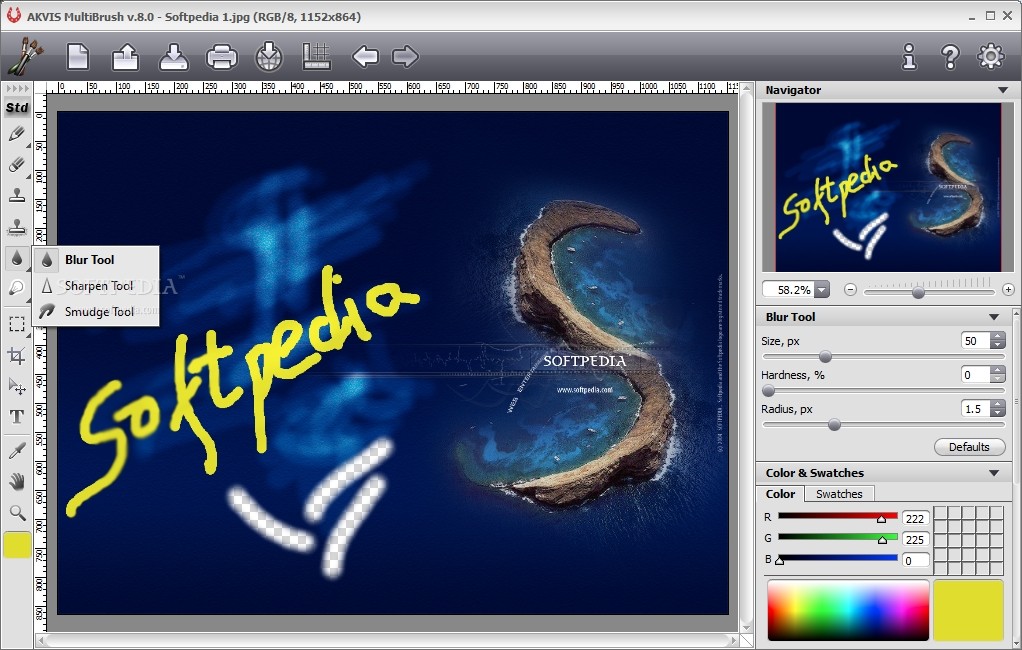Collapse the Navigator panel

click(1002, 90)
